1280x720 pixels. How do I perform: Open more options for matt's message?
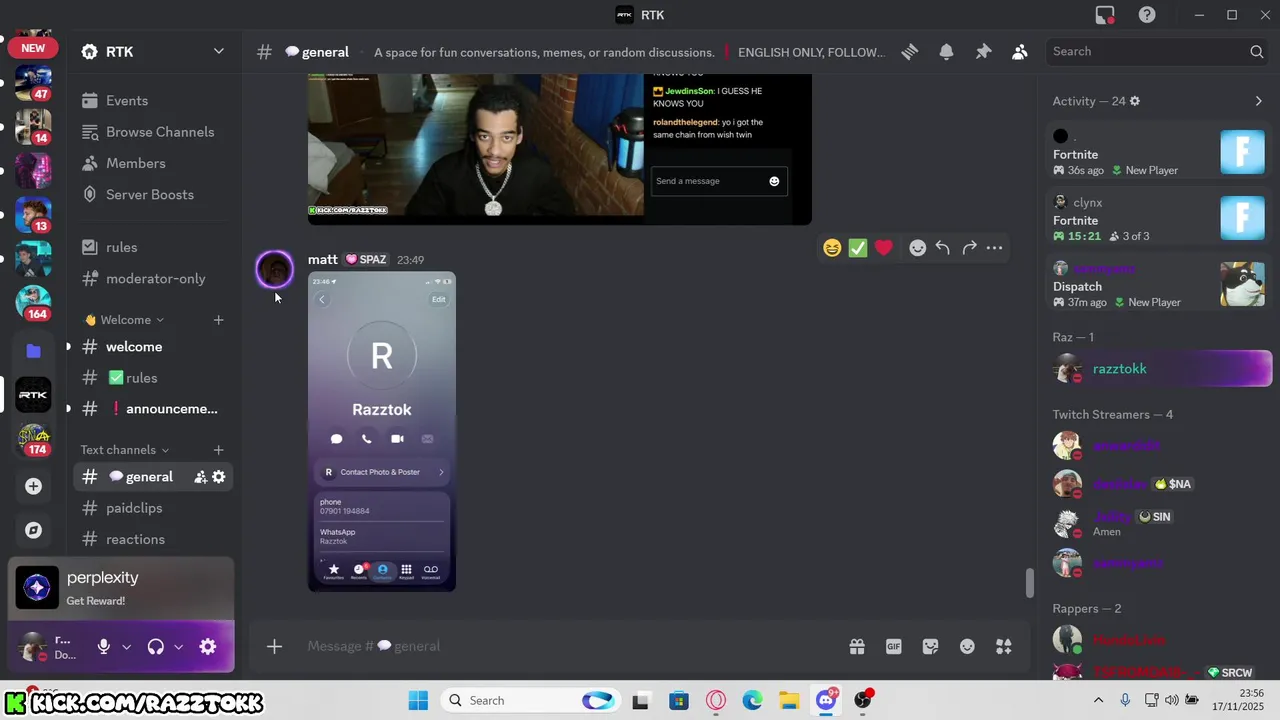tap(994, 248)
